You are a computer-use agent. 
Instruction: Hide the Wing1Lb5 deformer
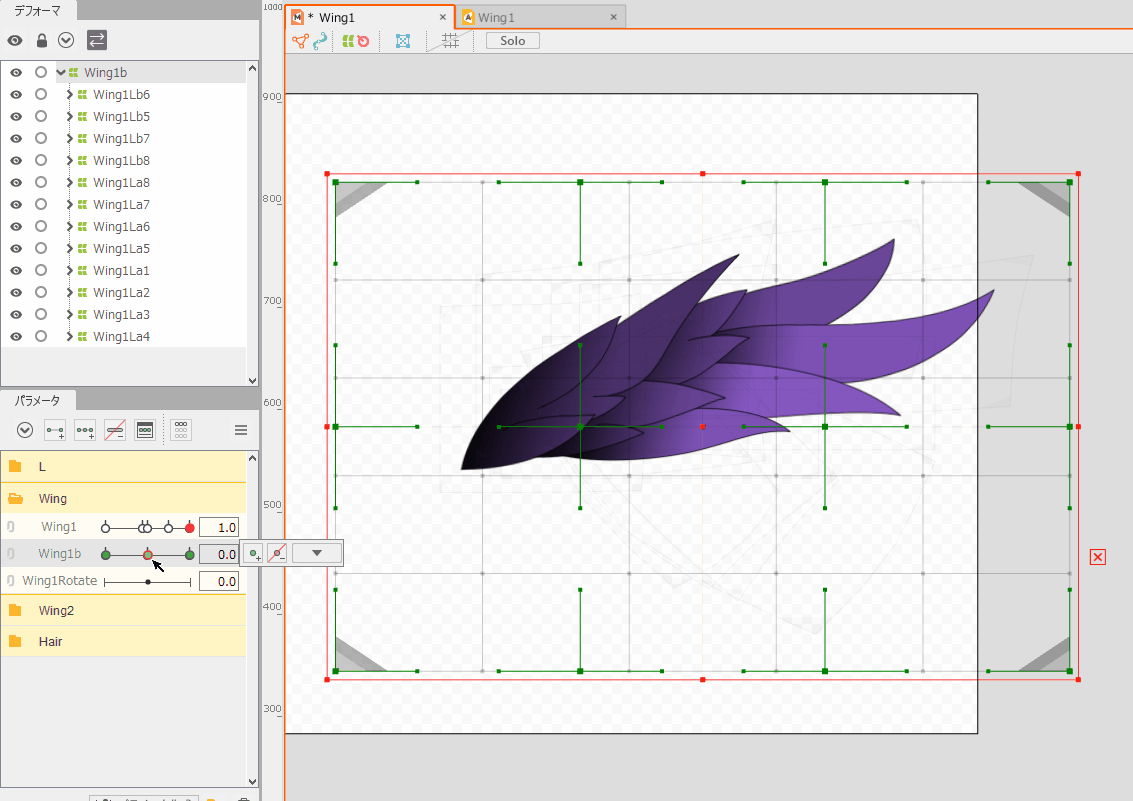(x=16, y=116)
